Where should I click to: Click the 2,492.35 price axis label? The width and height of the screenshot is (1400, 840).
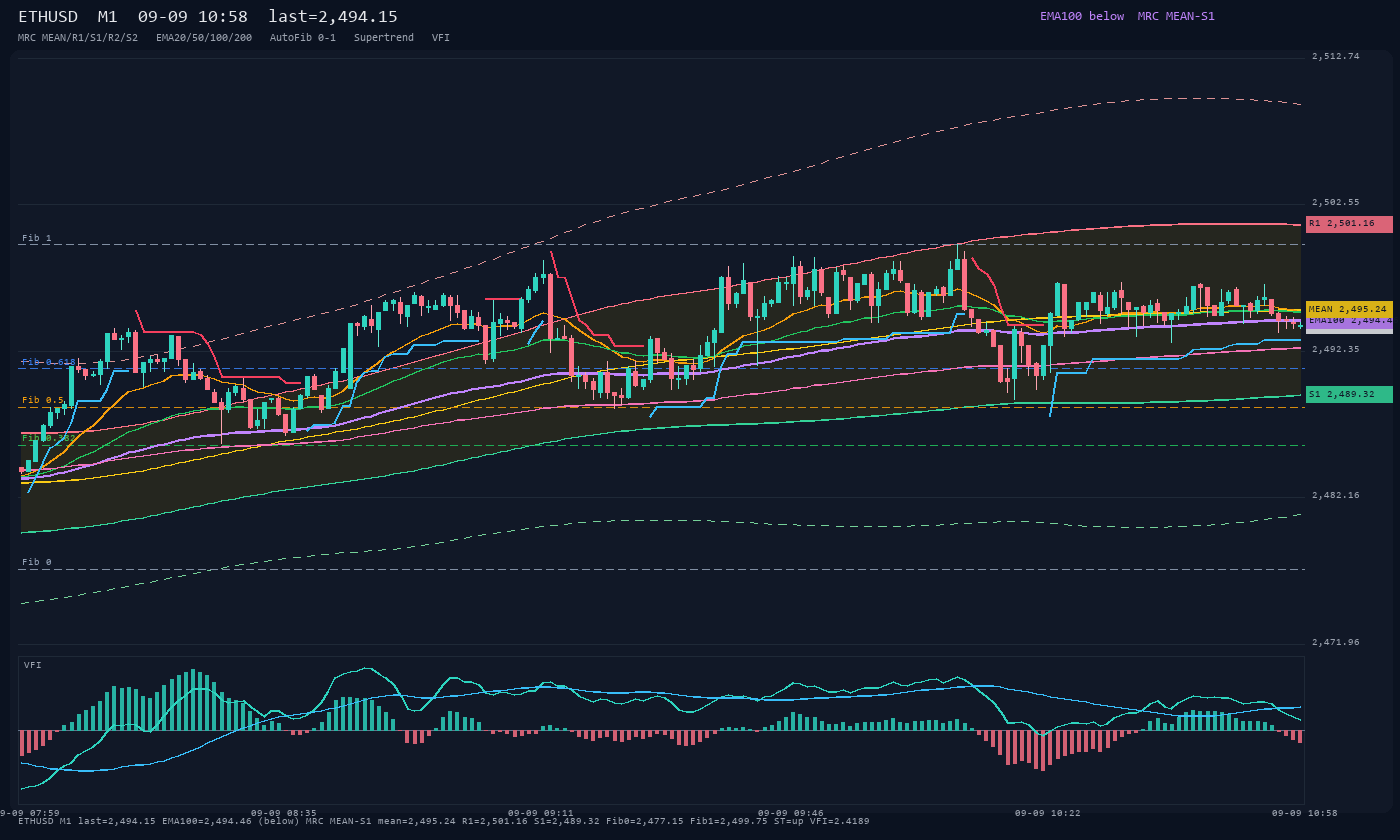(x=1336, y=349)
